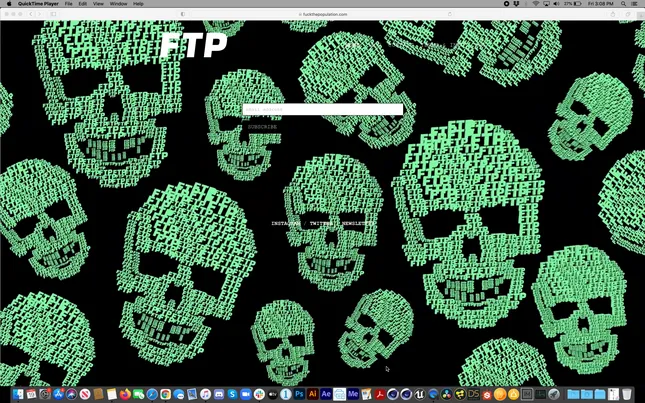Open Skype in the dock
Image resolution: width=645 pixels, height=403 pixels.
[x=232, y=394]
